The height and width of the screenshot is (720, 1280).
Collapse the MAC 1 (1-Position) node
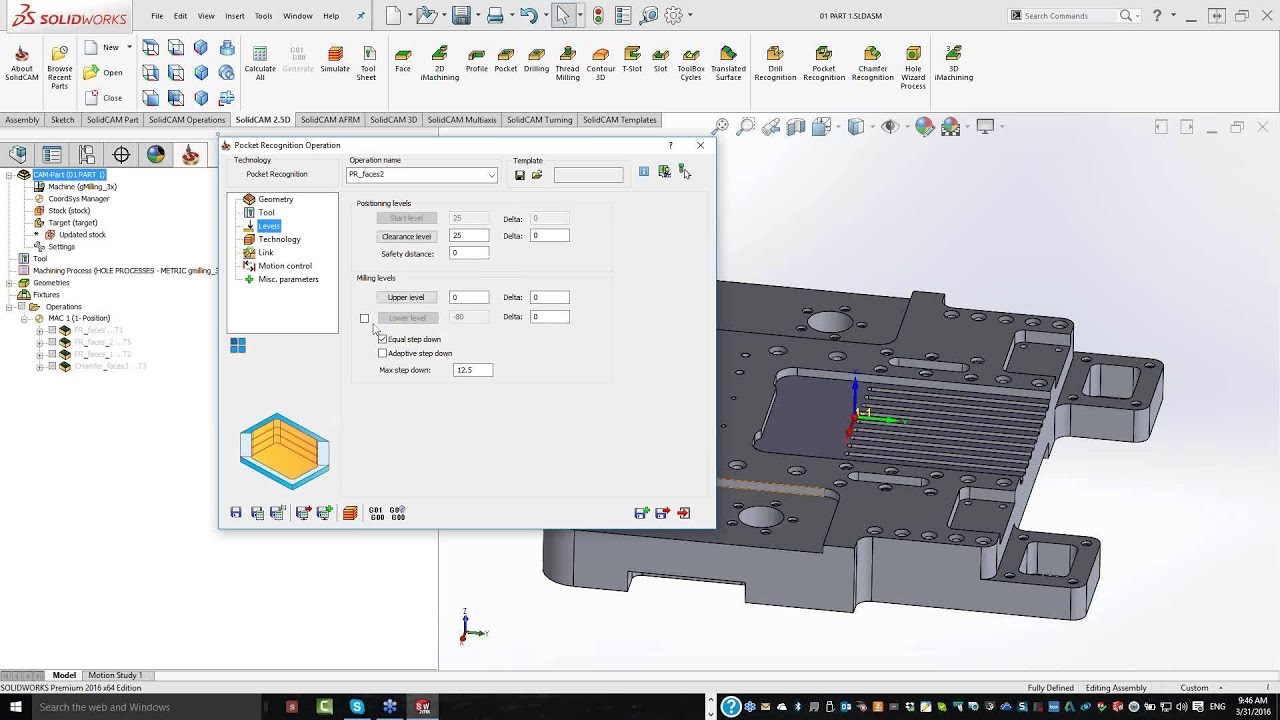click(x=24, y=318)
